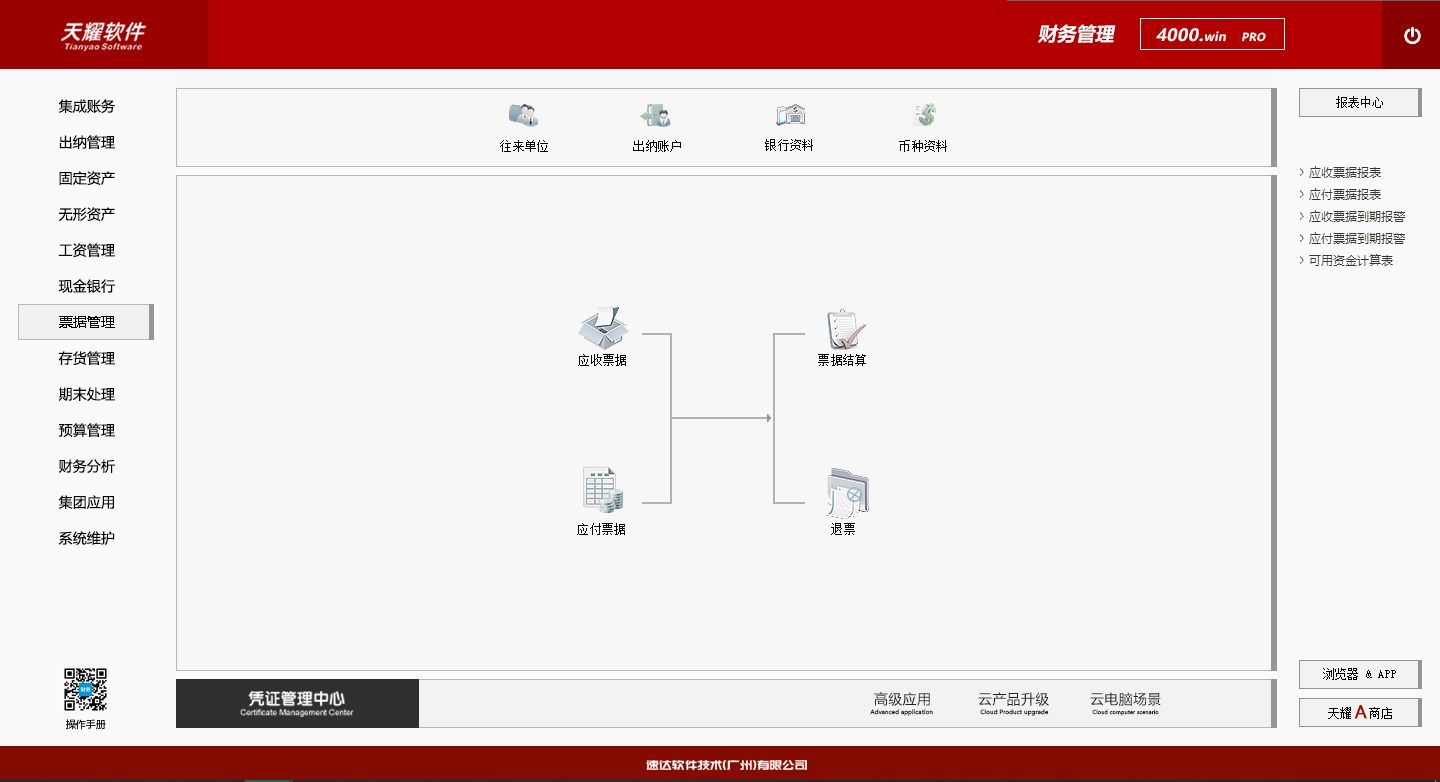Image resolution: width=1440 pixels, height=782 pixels.
Task: Open the 应收票据 receivable notes icon
Action: [602, 329]
